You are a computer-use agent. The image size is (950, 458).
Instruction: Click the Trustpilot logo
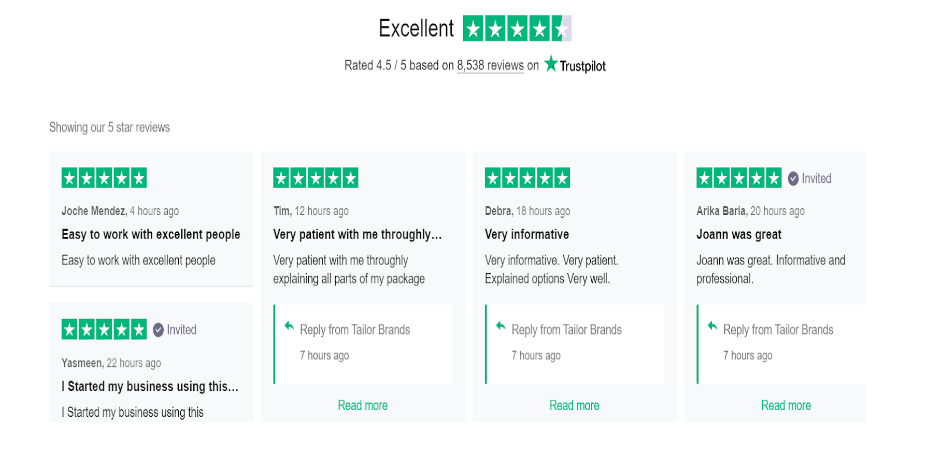(x=574, y=65)
